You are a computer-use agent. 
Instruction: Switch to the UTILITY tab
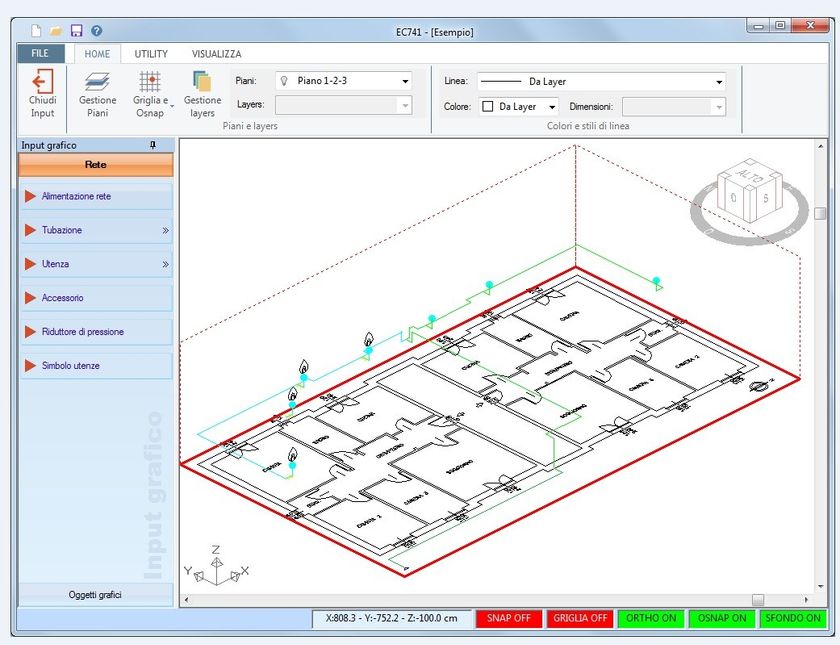[x=151, y=54]
